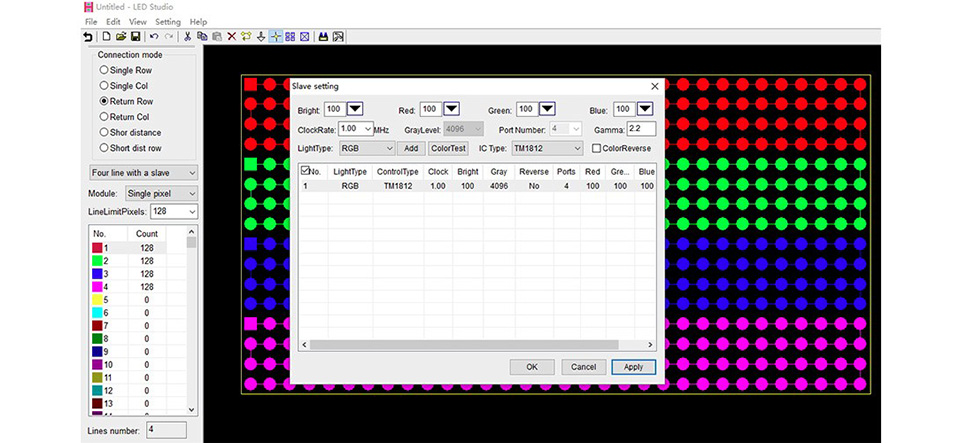Enable the ColorReverse checkbox

coord(596,148)
